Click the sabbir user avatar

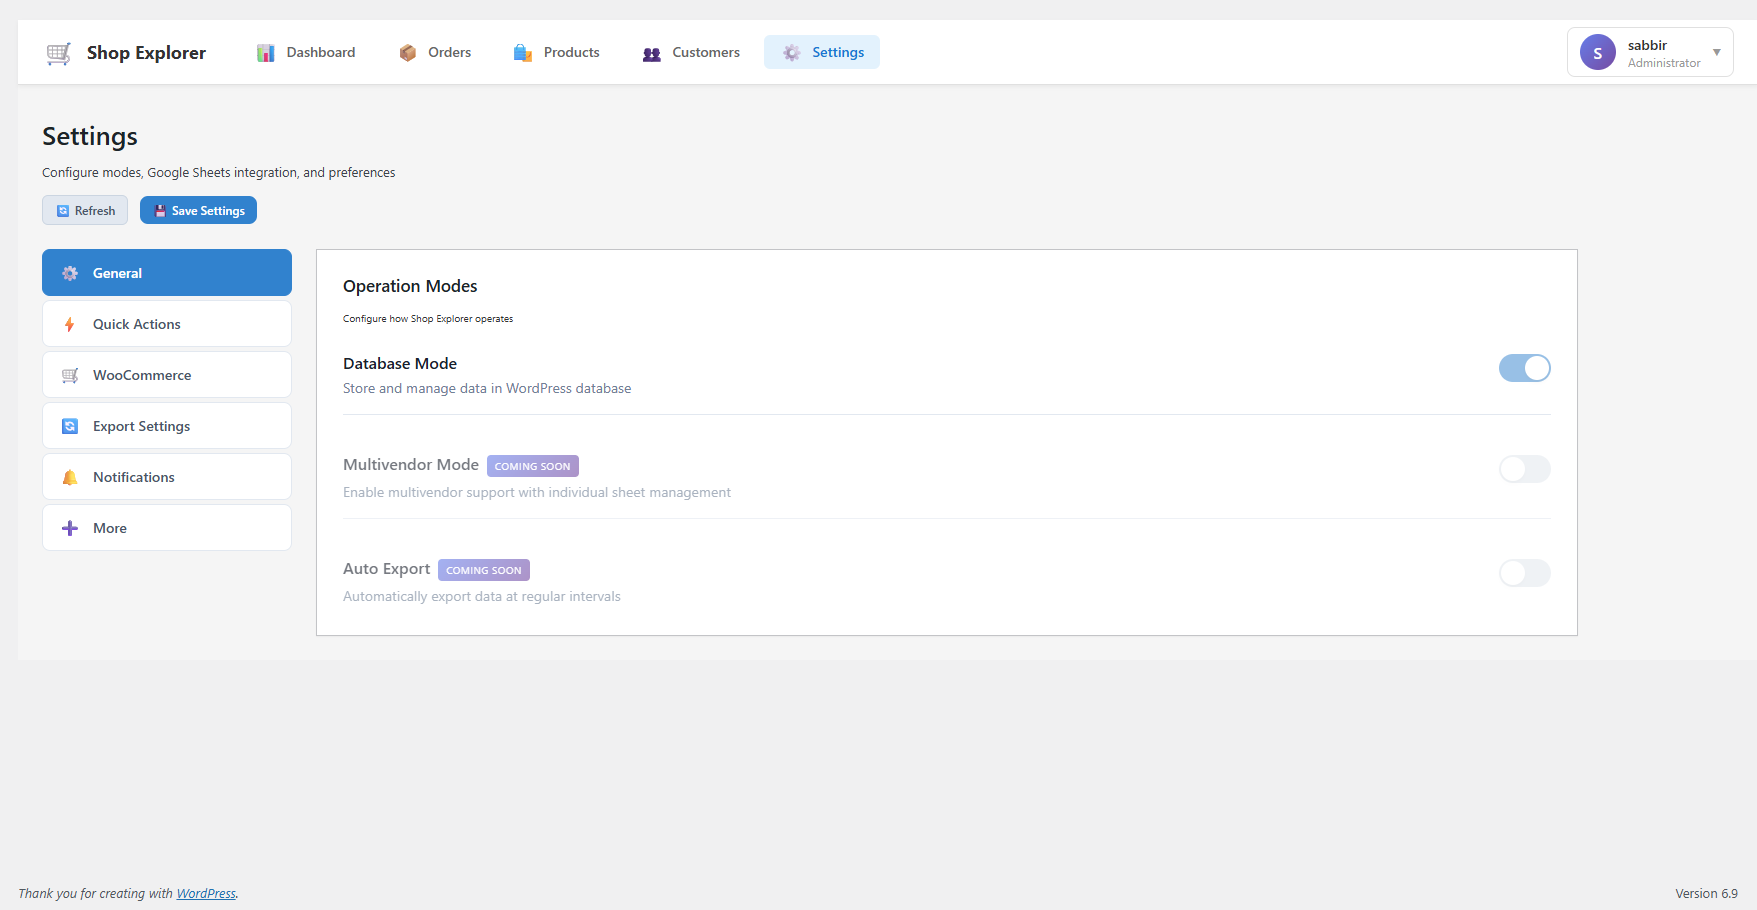click(1598, 53)
